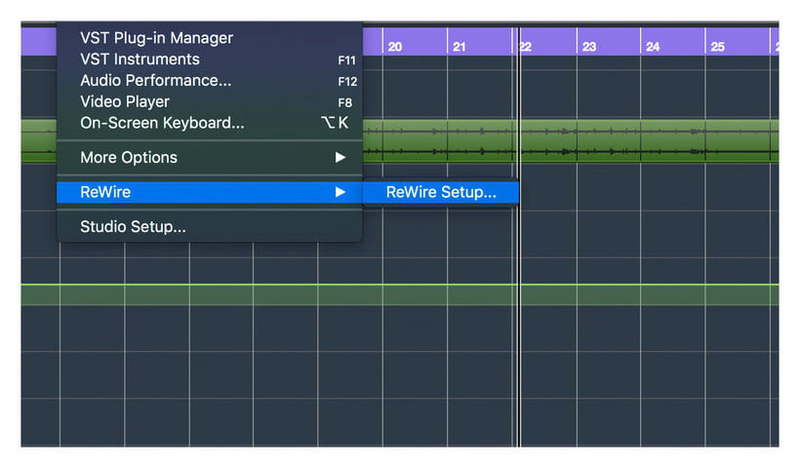Select Audio Performance... menu item
Screen dimensions: 800x468
209,81
